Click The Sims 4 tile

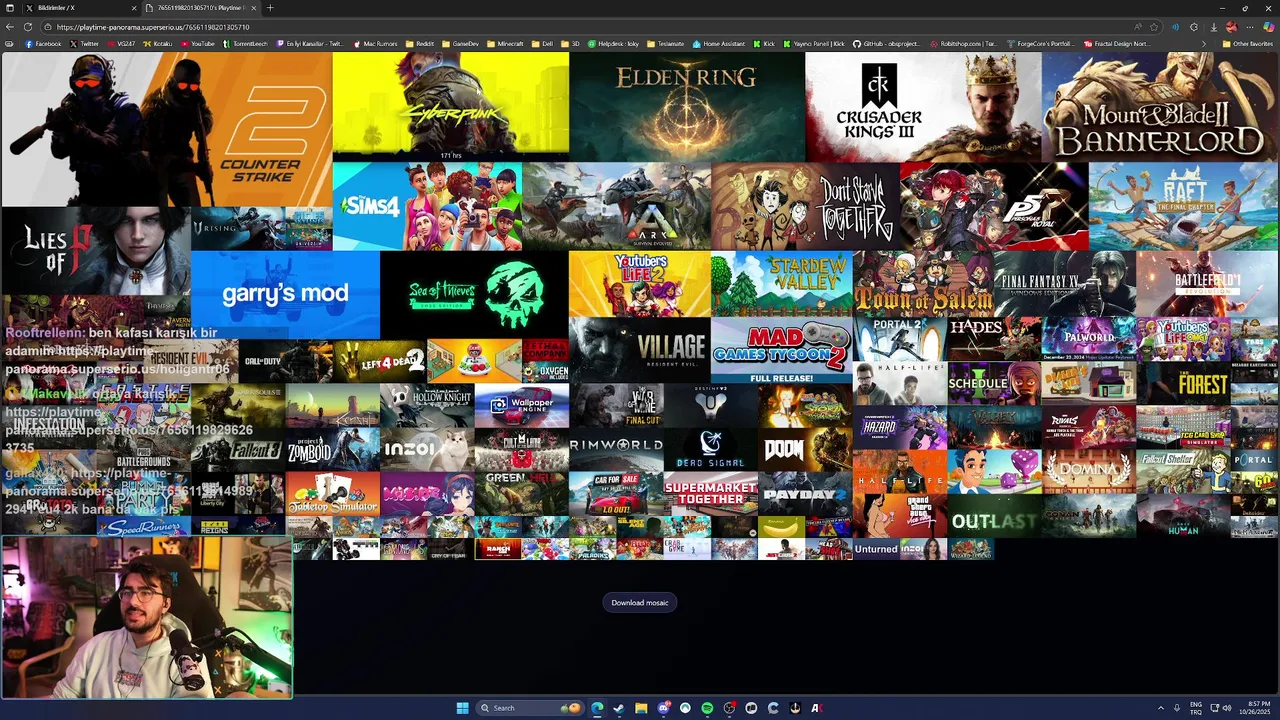click(427, 206)
